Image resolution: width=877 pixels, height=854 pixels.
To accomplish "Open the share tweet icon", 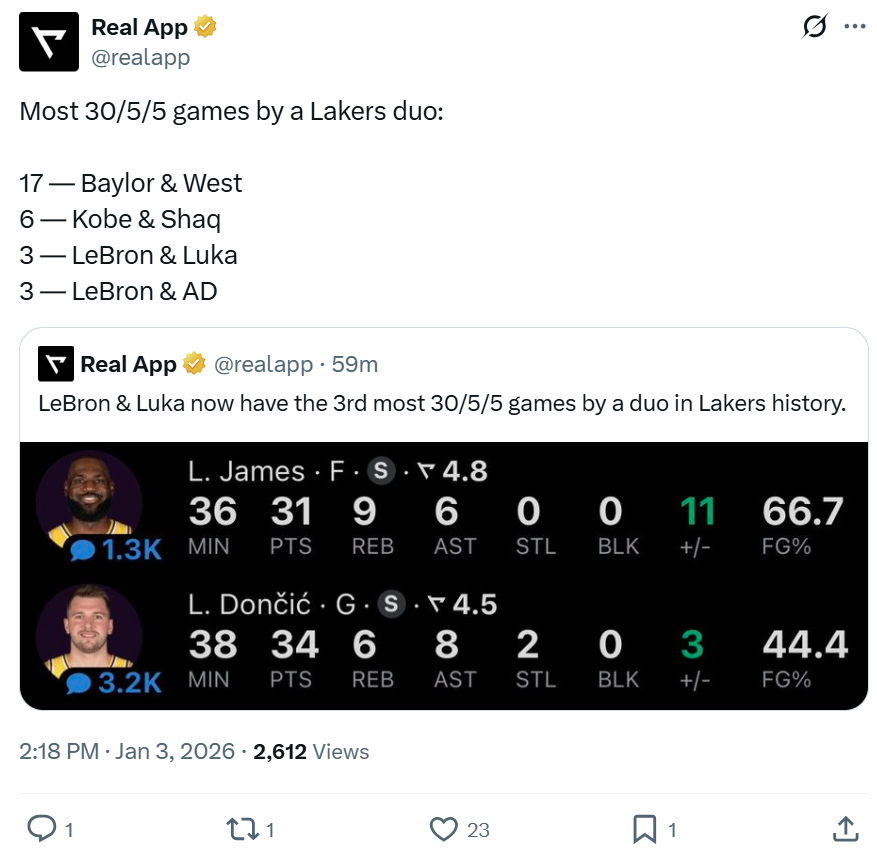I will coord(845,828).
